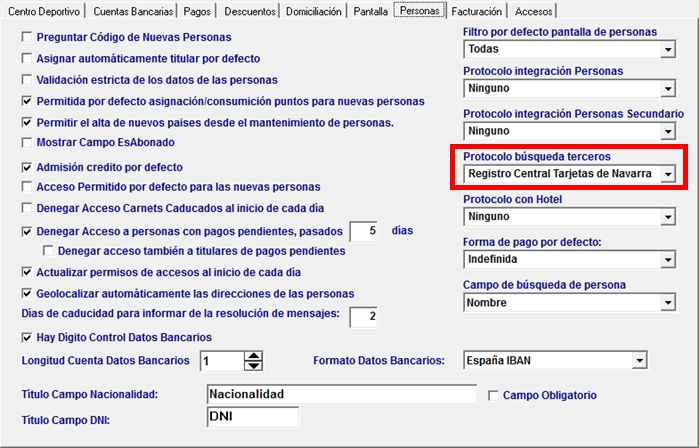Open the Cuentas Bancarias tab
Viewport: 699px width, 448px height.
click(x=132, y=11)
